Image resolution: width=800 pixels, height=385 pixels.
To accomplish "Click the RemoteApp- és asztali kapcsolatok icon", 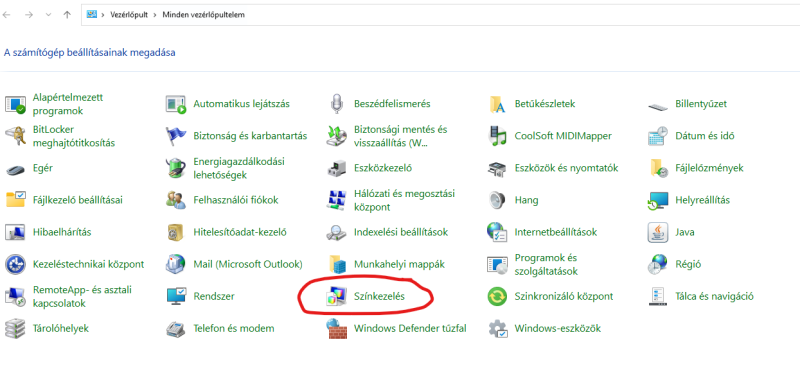I will 15,296.
